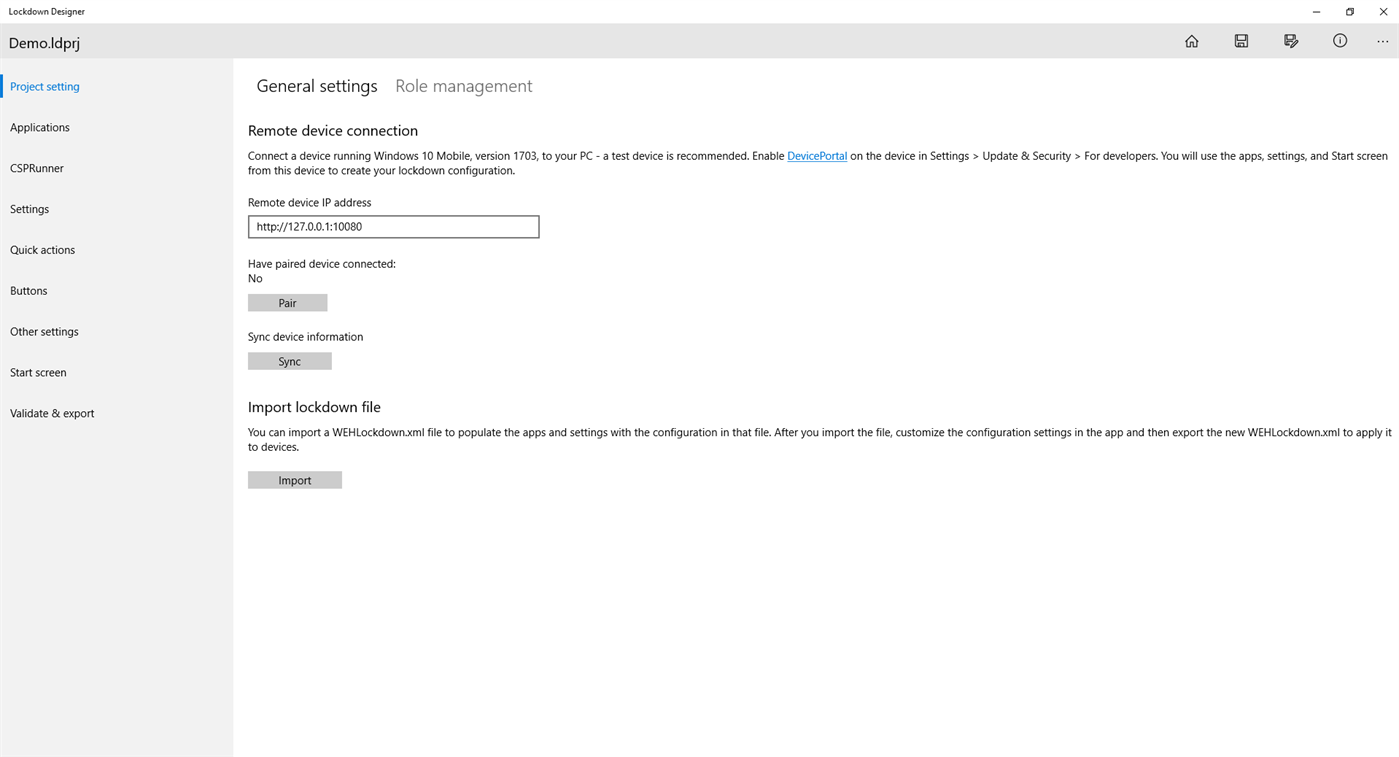Click Import to import a lockdown file
The image size is (1399, 757).
(x=294, y=479)
